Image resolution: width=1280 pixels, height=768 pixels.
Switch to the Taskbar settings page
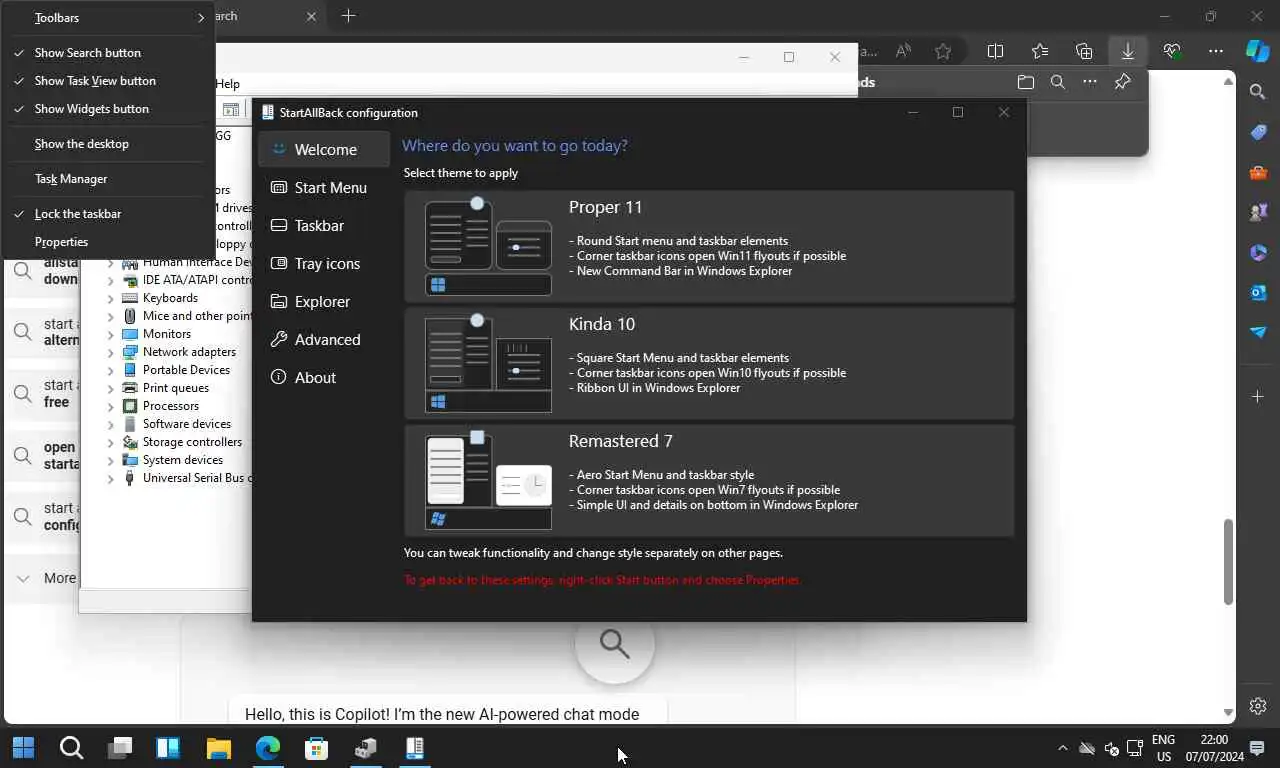[323, 226]
